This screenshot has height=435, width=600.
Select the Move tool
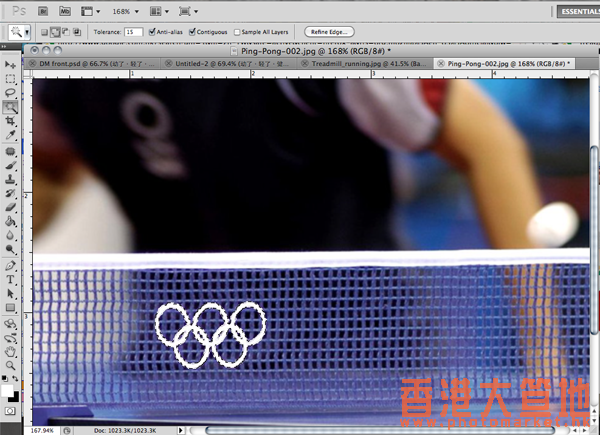coord(10,65)
